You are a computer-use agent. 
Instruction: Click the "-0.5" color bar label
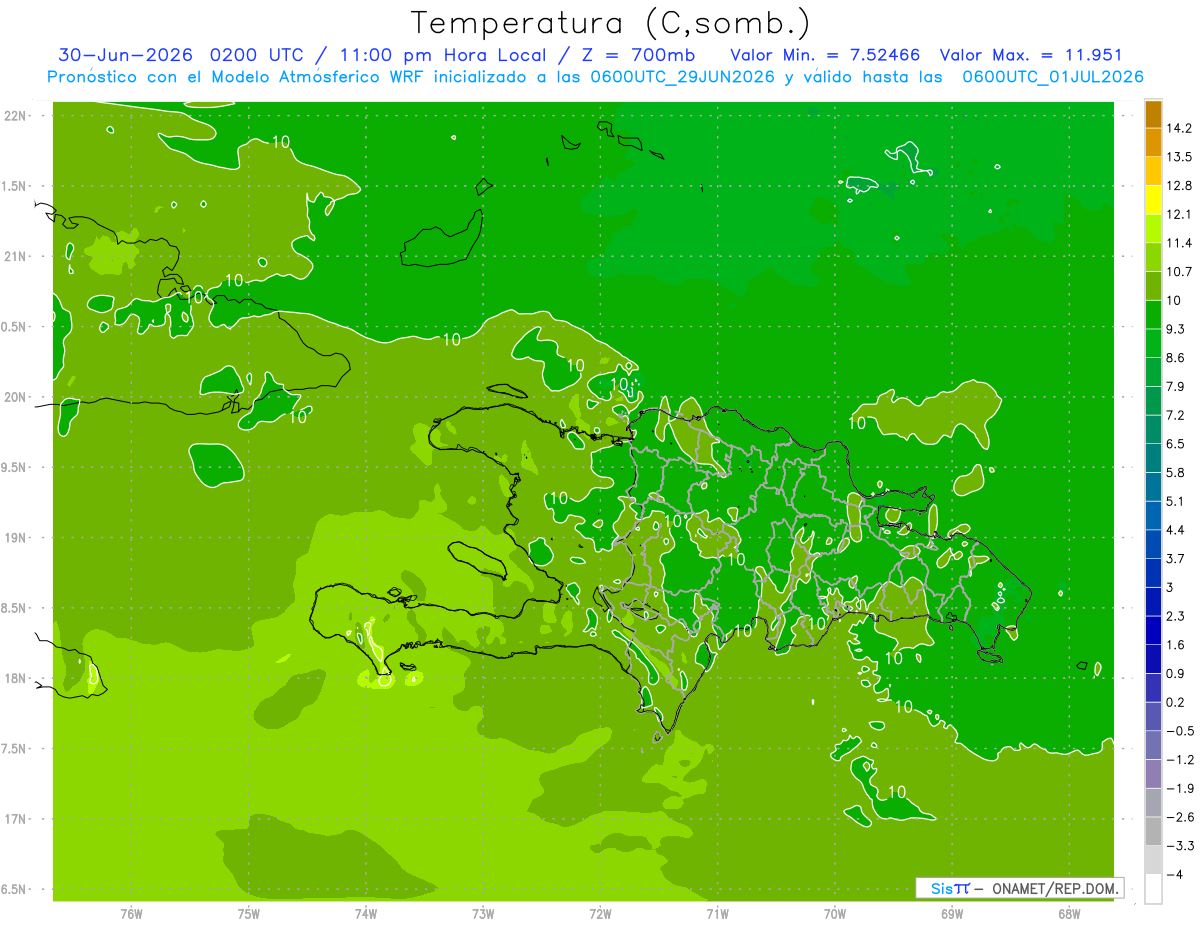(x=1180, y=731)
